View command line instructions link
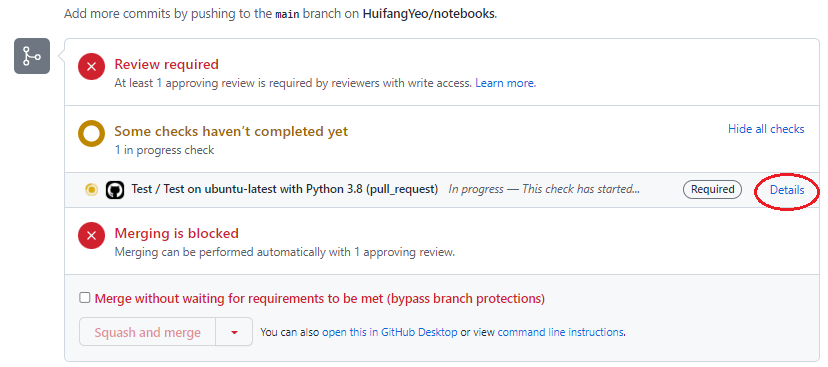828x367 pixels. click(560, 332)
